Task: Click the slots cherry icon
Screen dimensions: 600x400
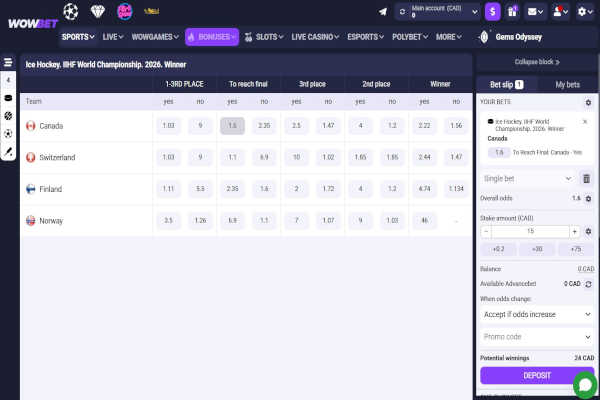Action: coord(248,37)
